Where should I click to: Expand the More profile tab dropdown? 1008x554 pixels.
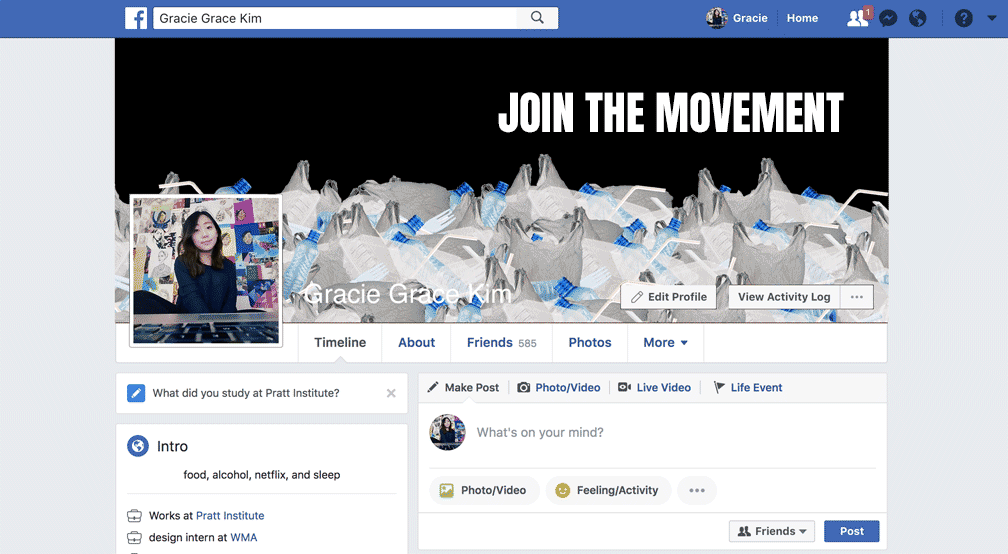665,343
